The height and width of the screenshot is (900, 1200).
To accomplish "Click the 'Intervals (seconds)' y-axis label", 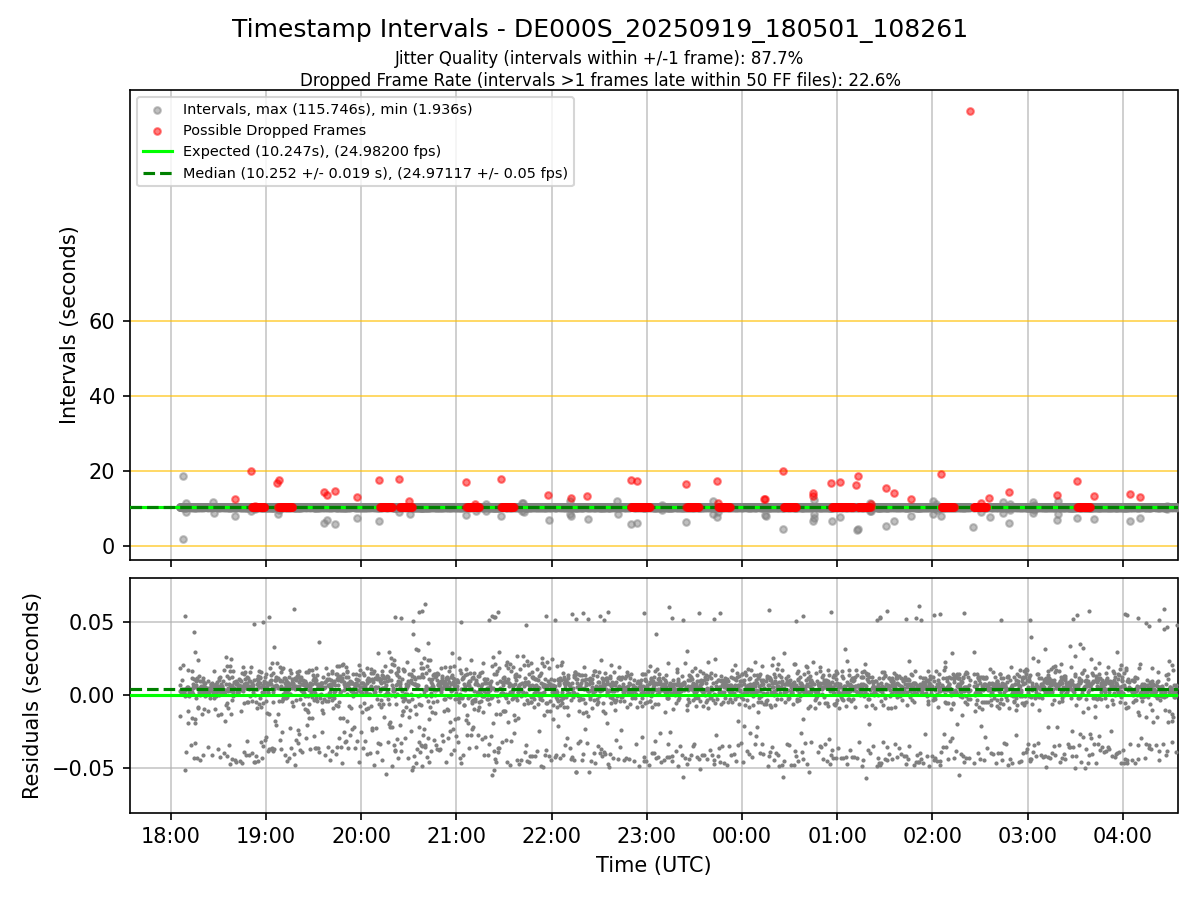I will (x=68, y=325).
